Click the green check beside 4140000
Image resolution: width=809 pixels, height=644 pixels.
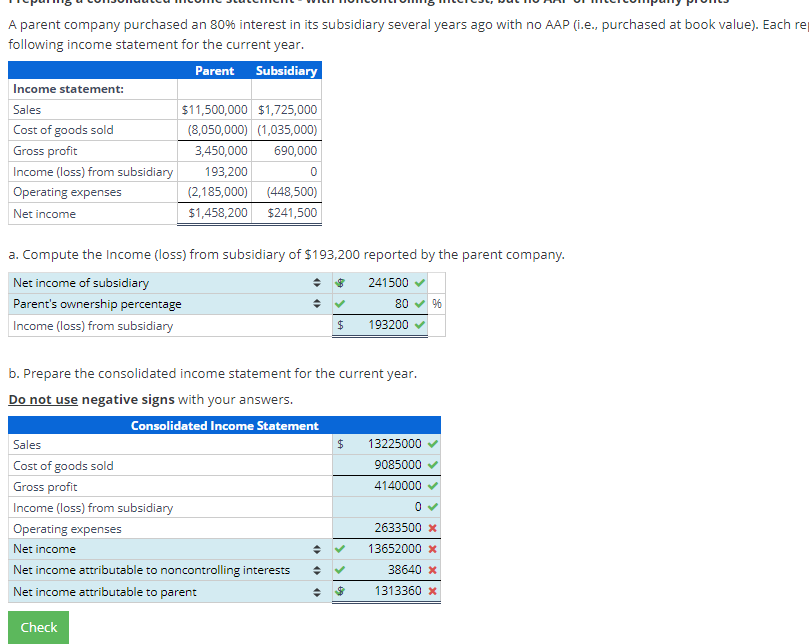click(433, 486)
